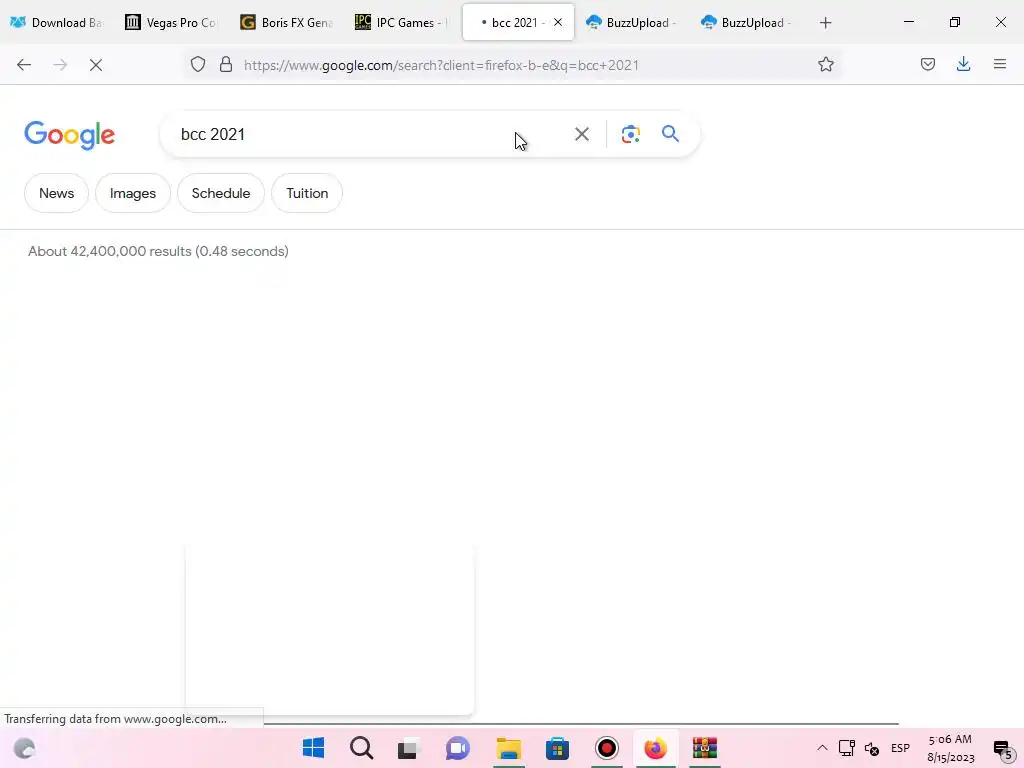Screen dimensions: 1024x768
Task: Open the notification center
Action: pyautogui.click(x=1002, y=749)
